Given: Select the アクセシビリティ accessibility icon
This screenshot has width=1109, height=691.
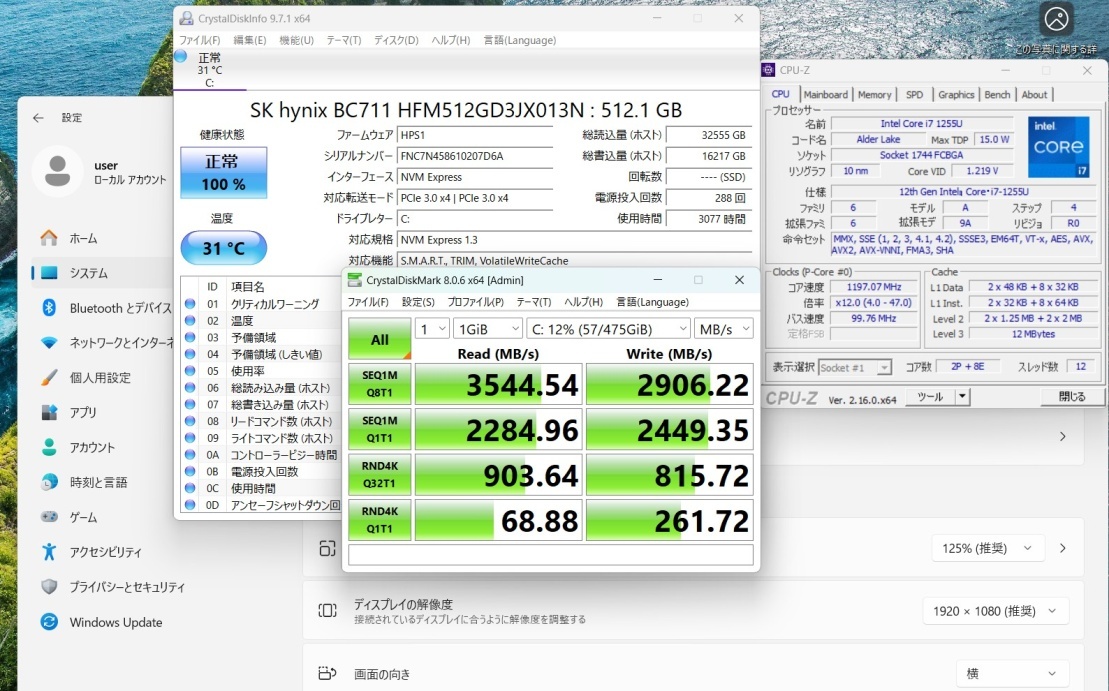Looking at the screenshot, I should 49,552.
